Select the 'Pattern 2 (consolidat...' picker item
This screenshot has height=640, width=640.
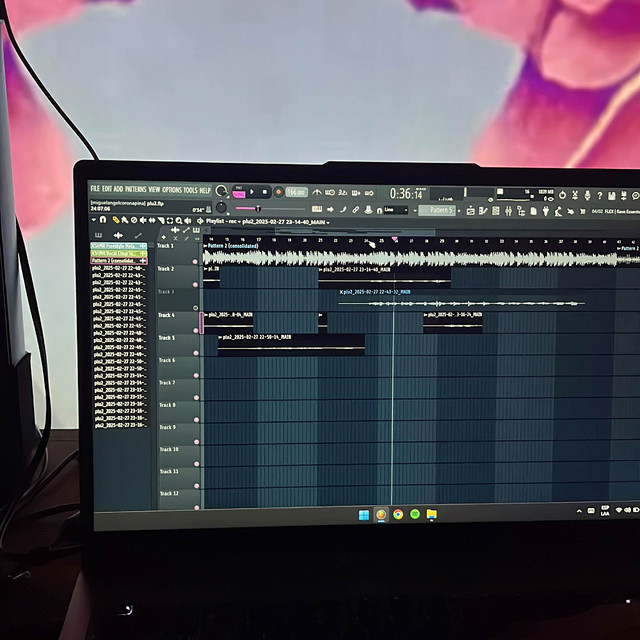[119, 260]
